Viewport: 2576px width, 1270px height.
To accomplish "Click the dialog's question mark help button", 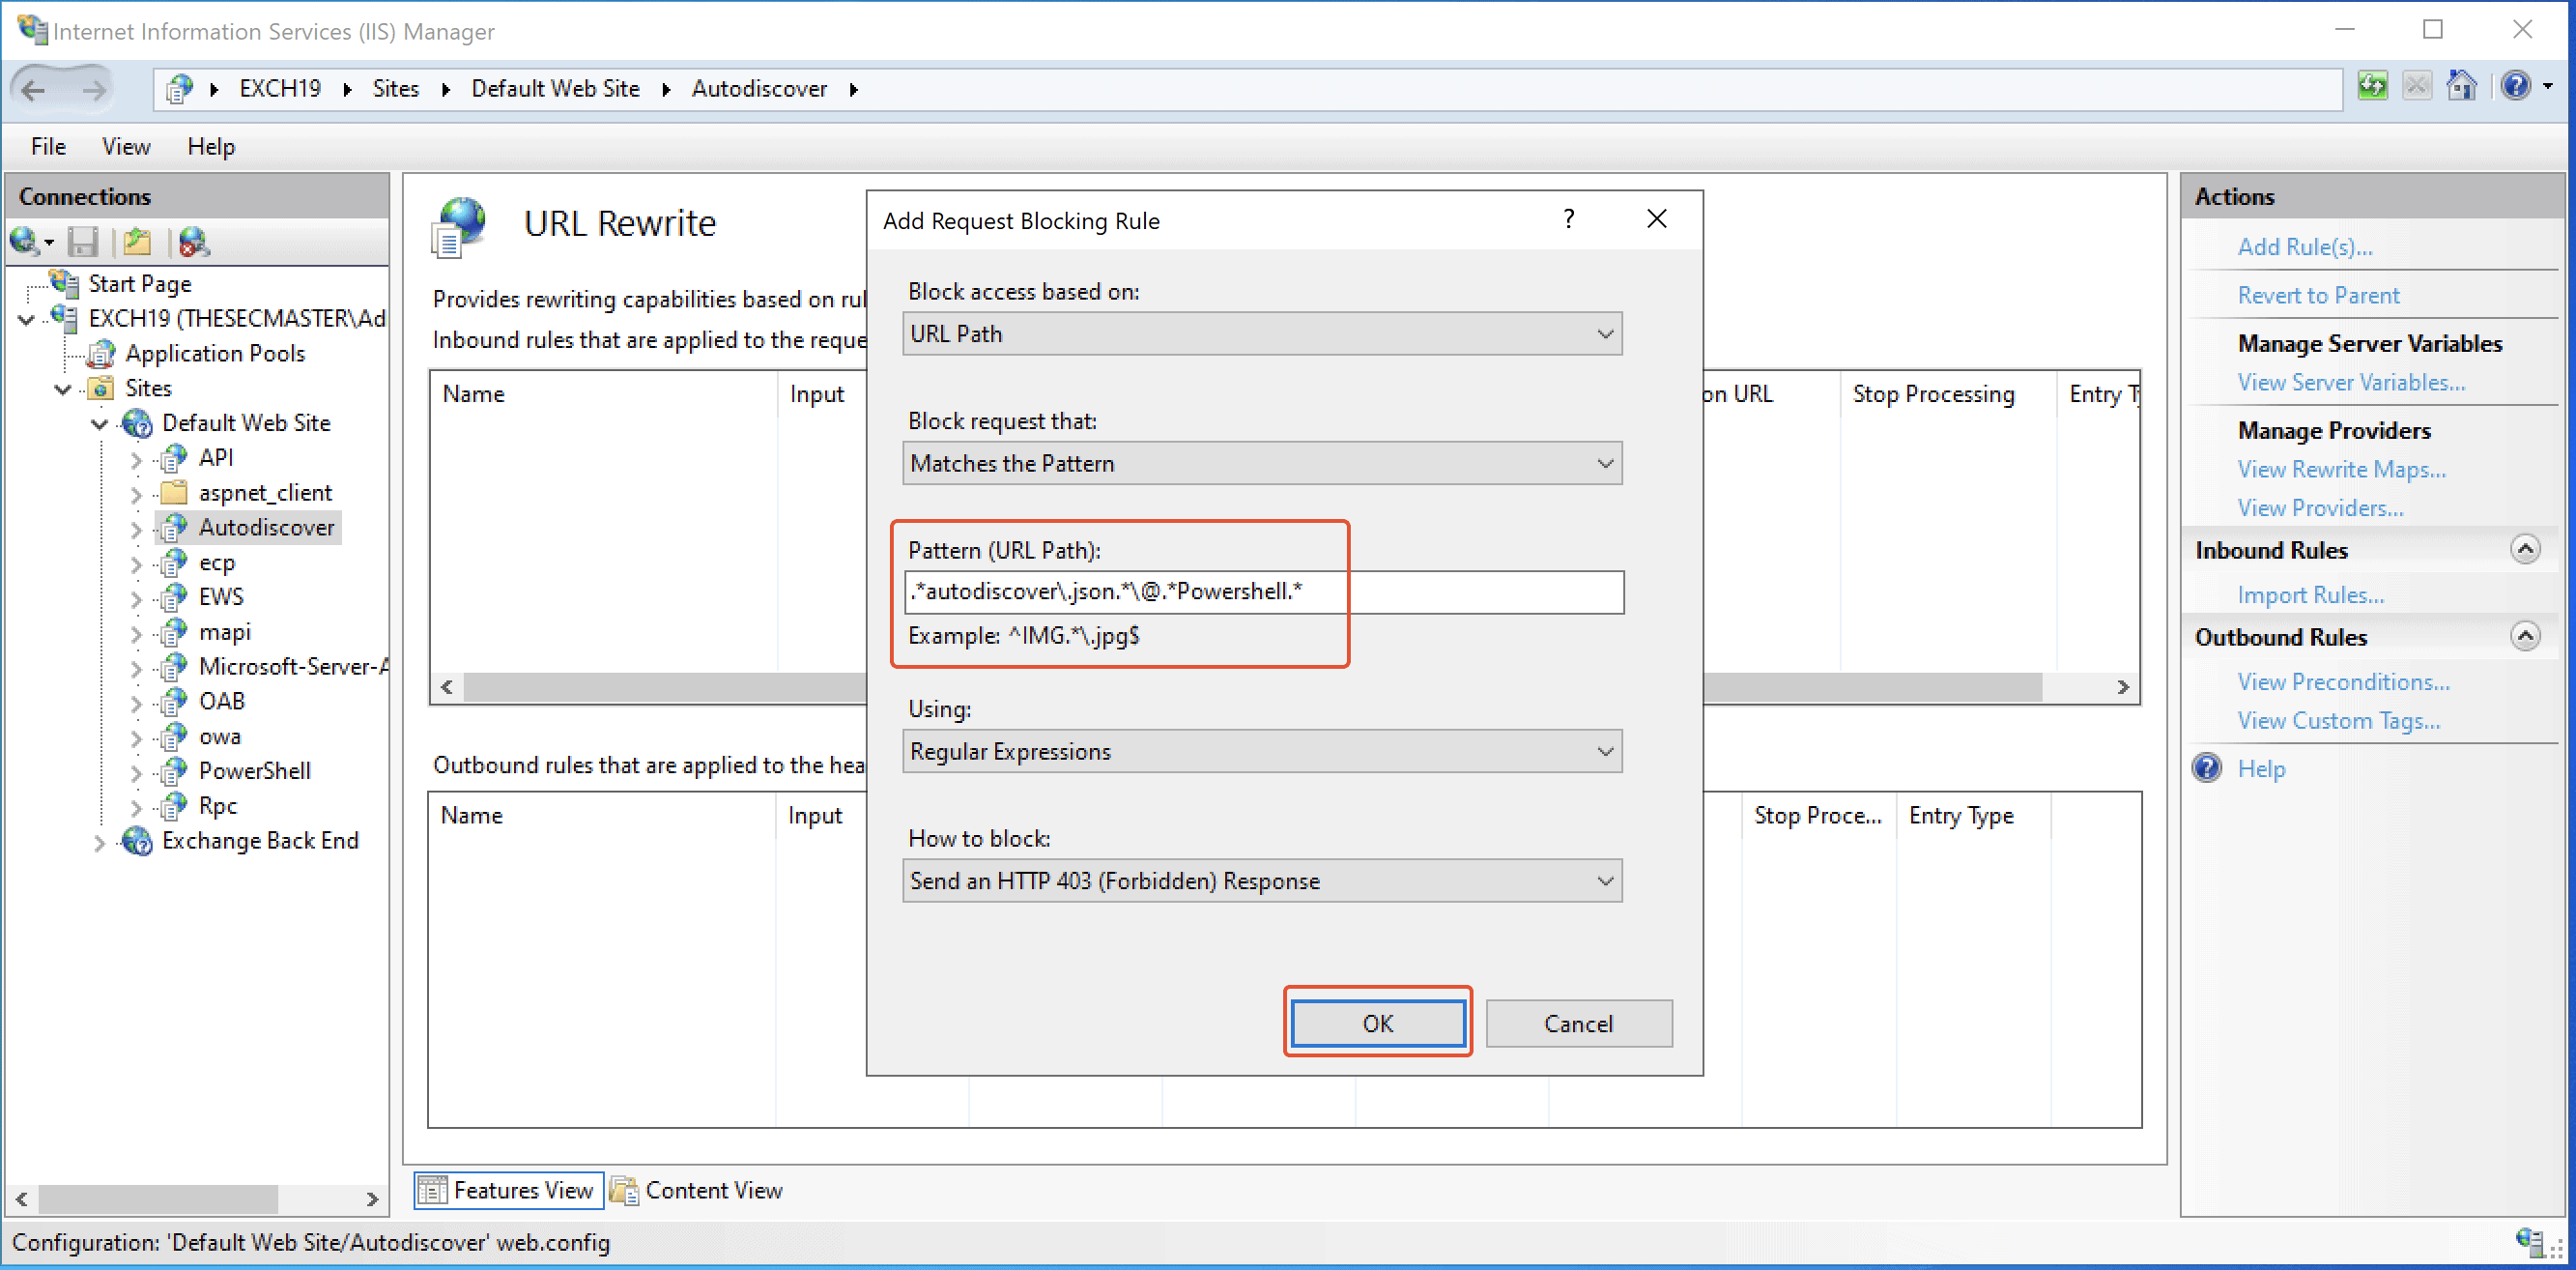I will pyautogui.click(x=1569, y=219).
